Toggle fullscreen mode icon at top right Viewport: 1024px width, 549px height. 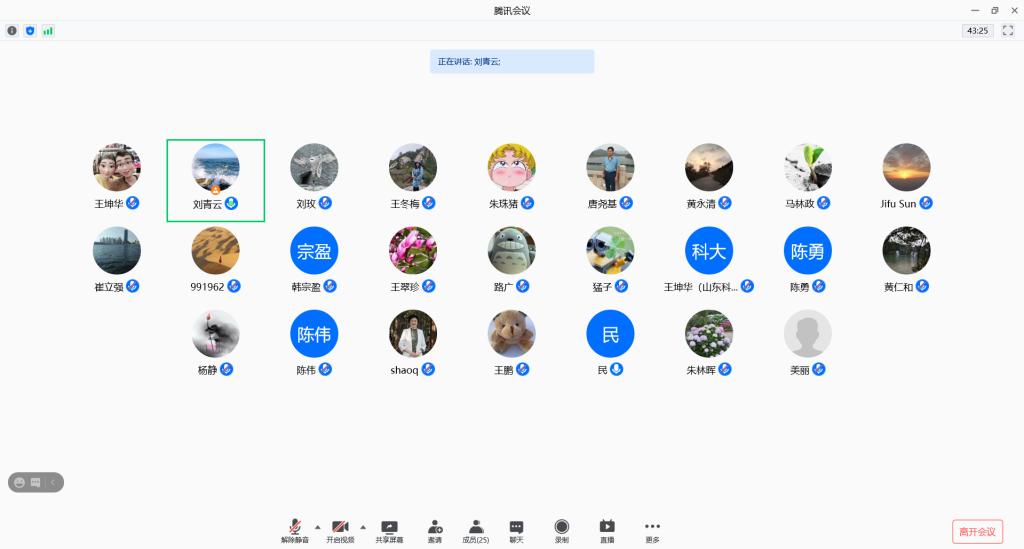(1006, 31)
